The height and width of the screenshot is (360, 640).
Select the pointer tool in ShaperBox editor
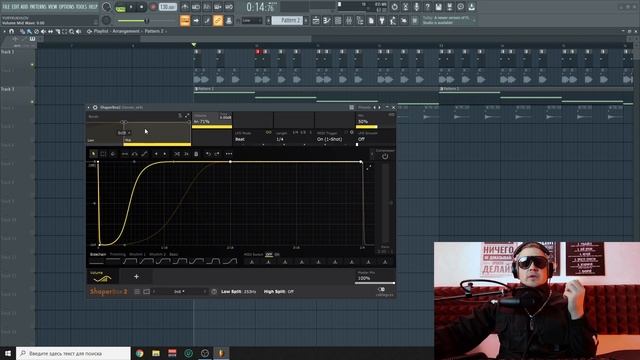[x=93, y=154]
